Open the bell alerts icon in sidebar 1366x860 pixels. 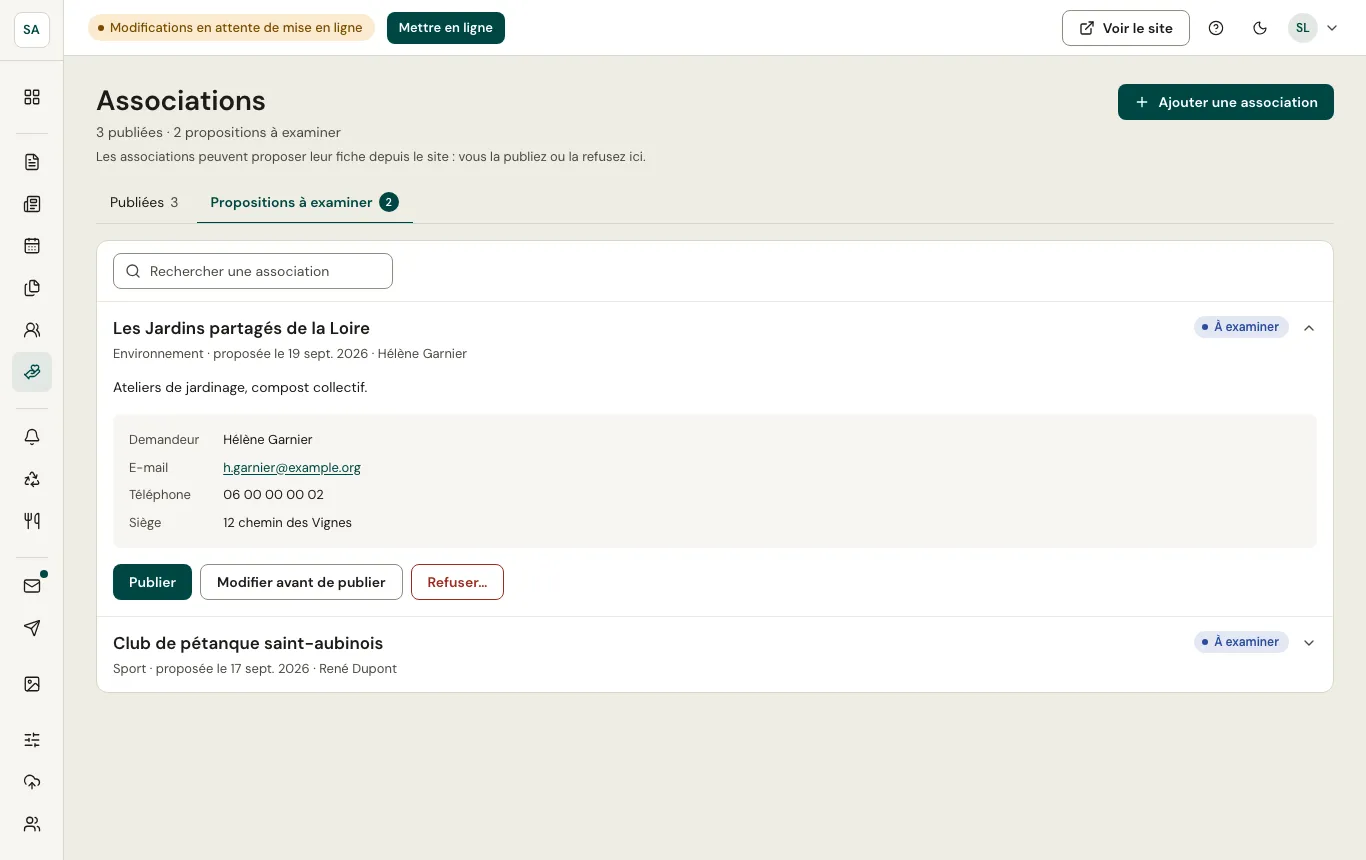(32, 437)
